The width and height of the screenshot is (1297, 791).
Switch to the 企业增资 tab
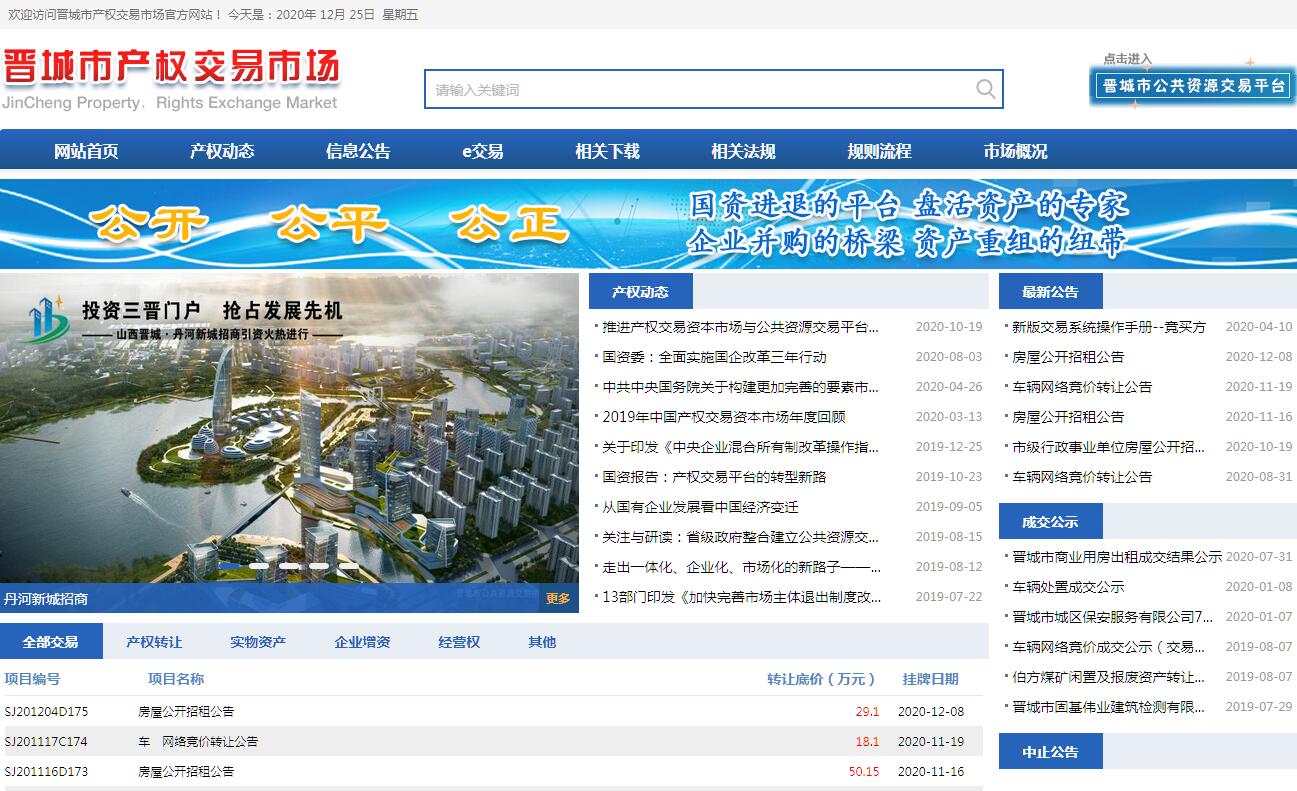(x=362, y=642)
